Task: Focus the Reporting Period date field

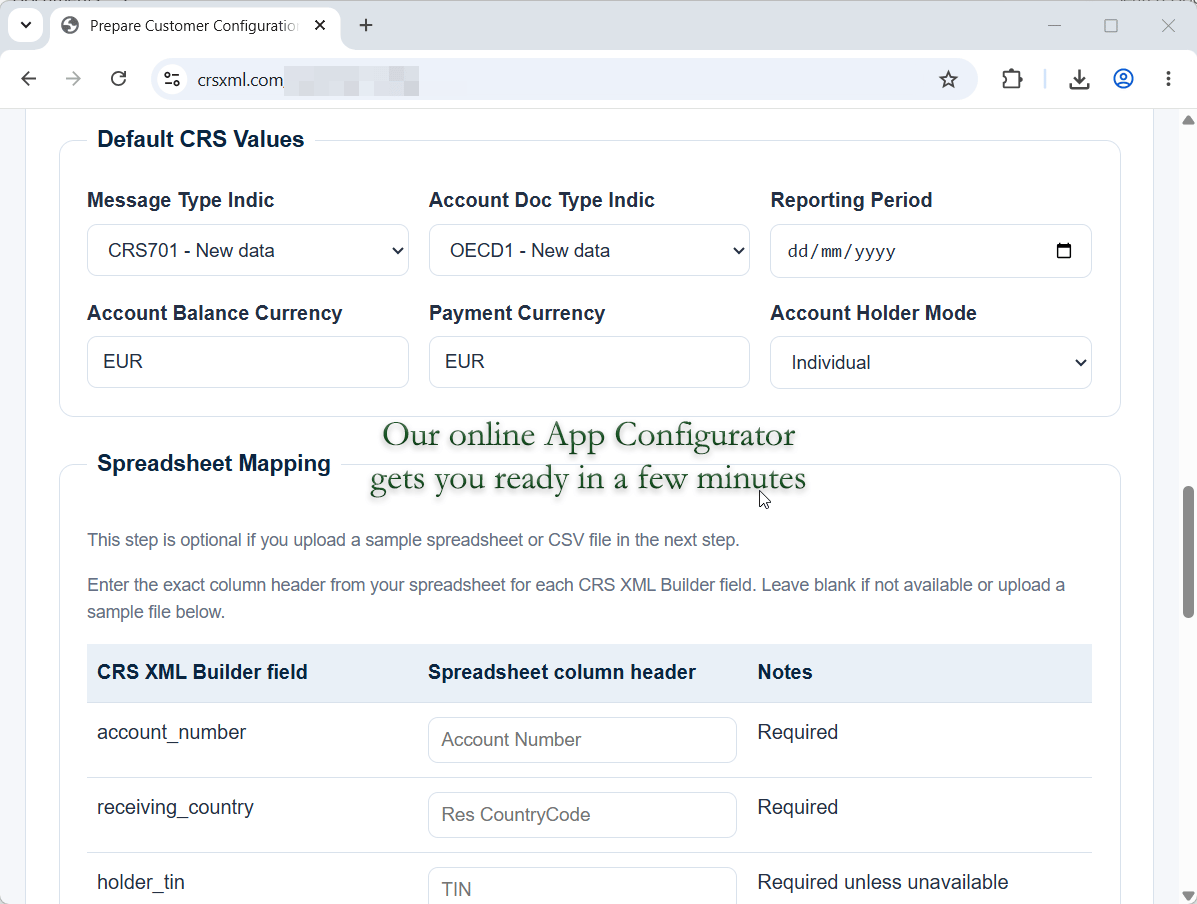Action: click(x=931, y=251)
